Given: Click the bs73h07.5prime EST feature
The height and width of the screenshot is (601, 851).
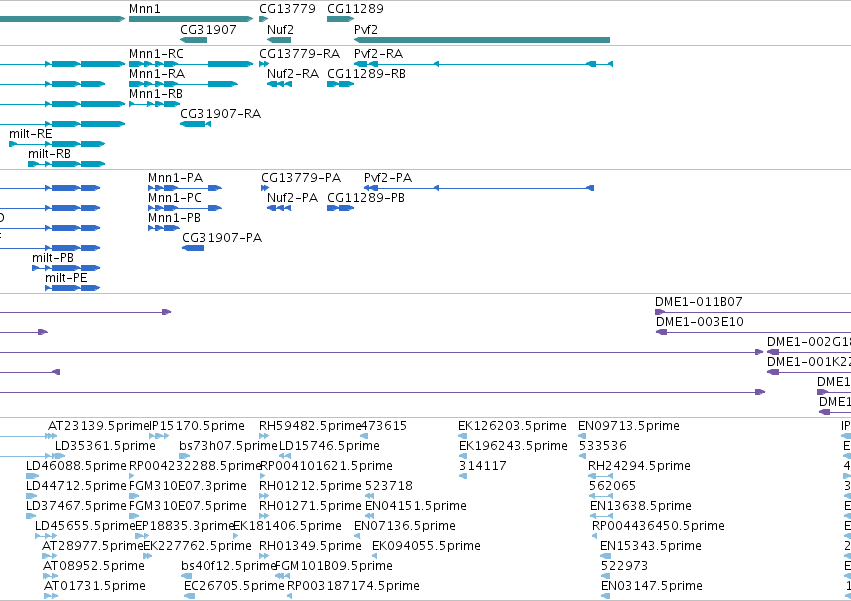Looking at the screenshot, I should 185,456.
